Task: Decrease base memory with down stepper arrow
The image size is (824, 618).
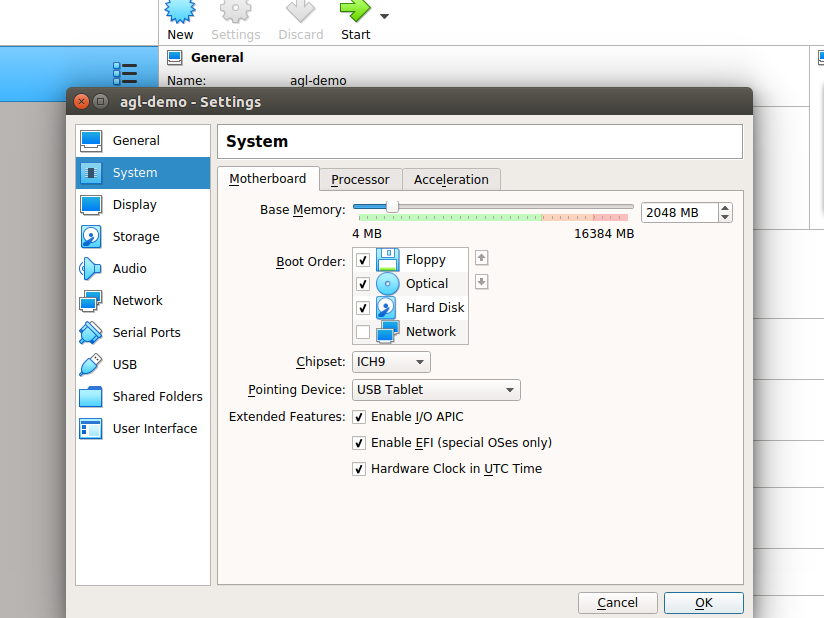Action: pos(725,218)
